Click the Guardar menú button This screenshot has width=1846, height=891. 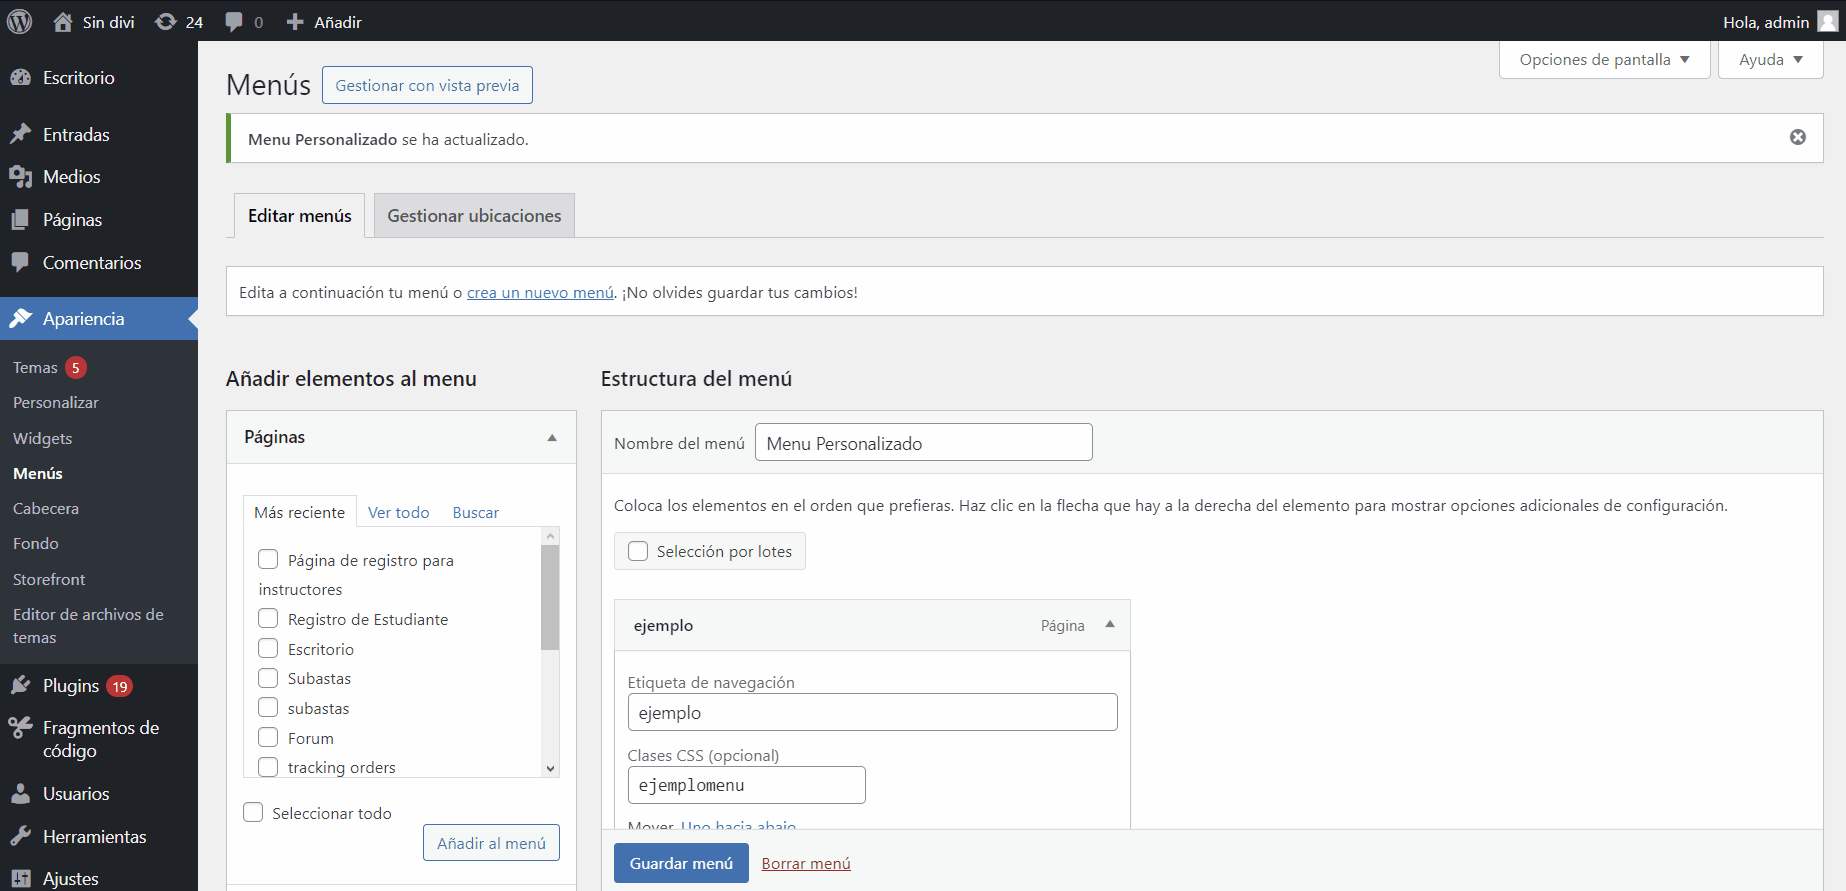(681, 864)
